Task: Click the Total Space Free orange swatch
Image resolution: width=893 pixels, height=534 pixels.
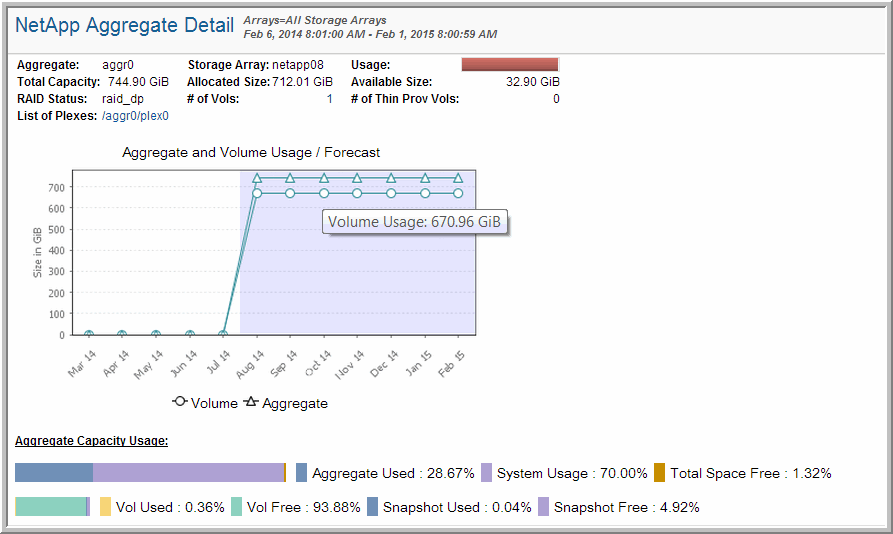Action: pos(659,473)
